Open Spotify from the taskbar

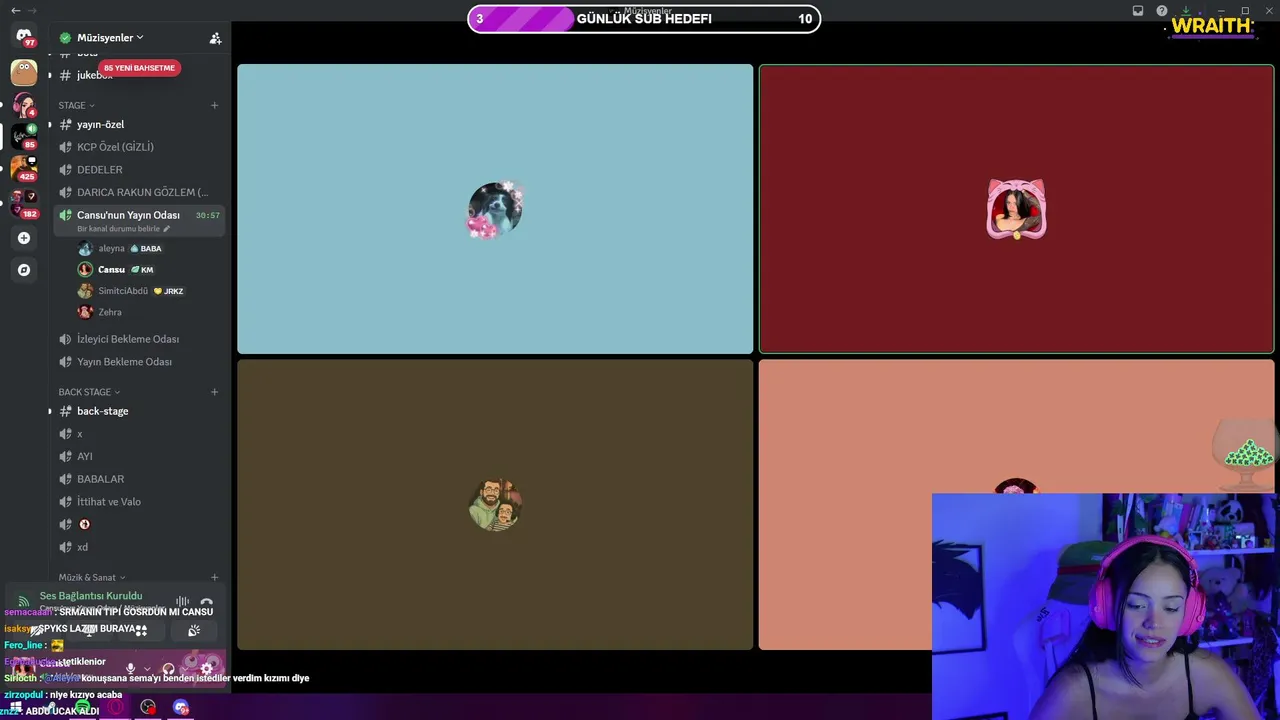[83, 707]
